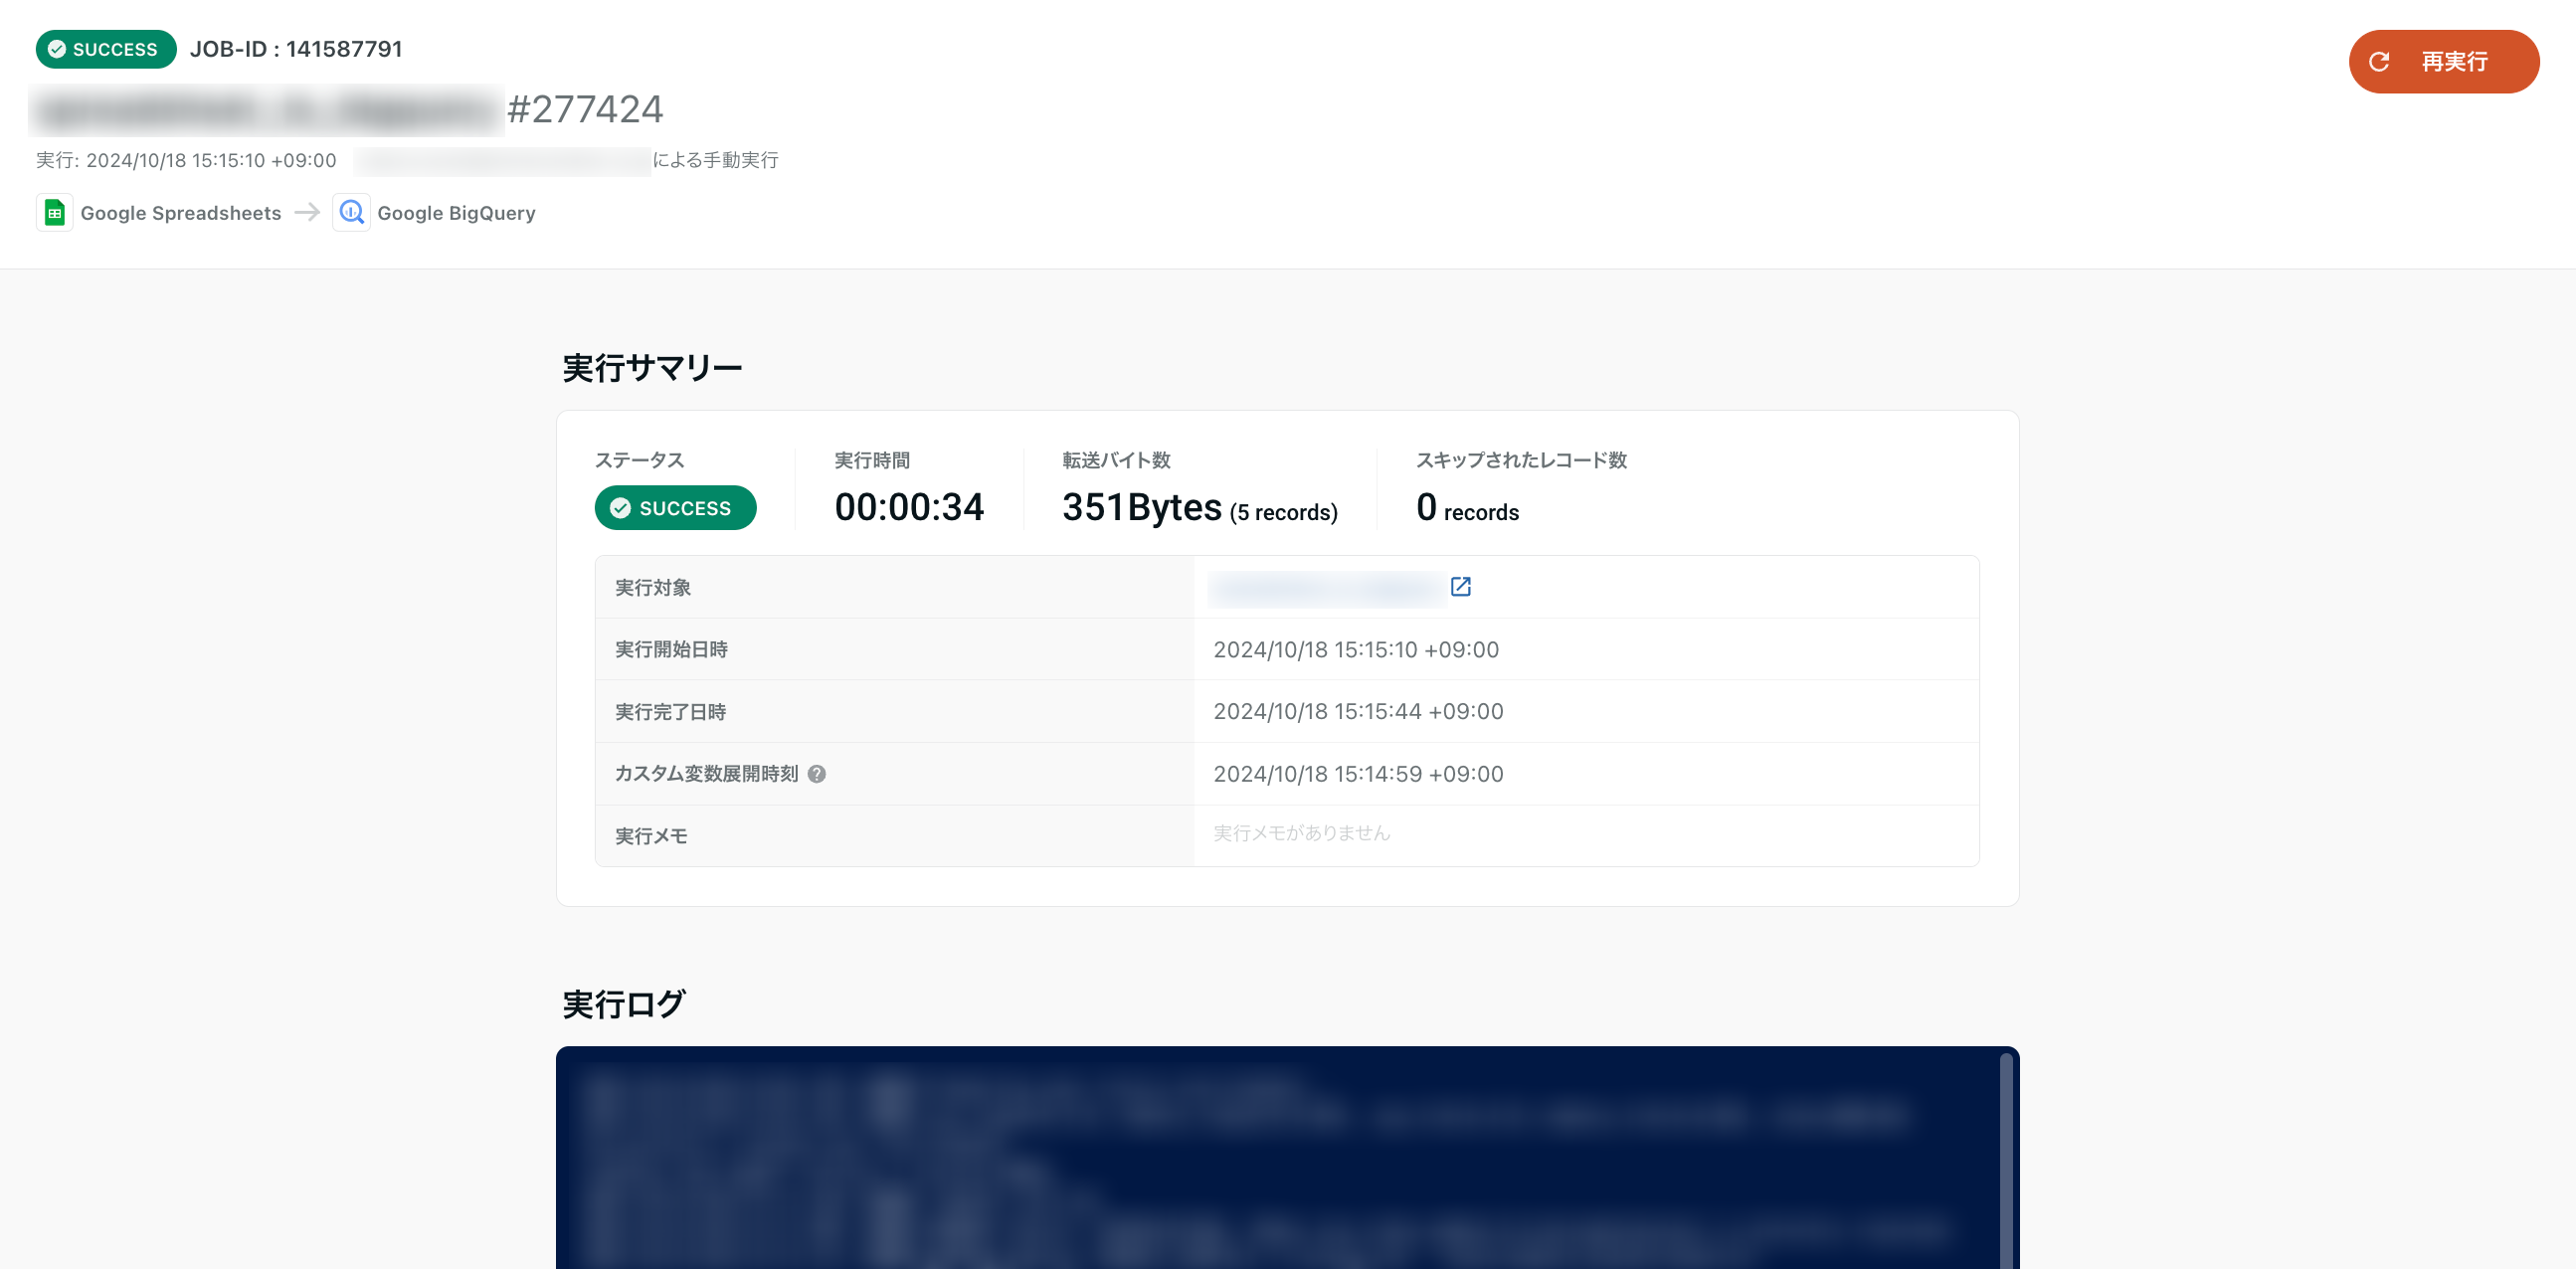Click completion time 2024/10/18 15:15:44
The image size is (2576, 1269).
coord(1358,712)
